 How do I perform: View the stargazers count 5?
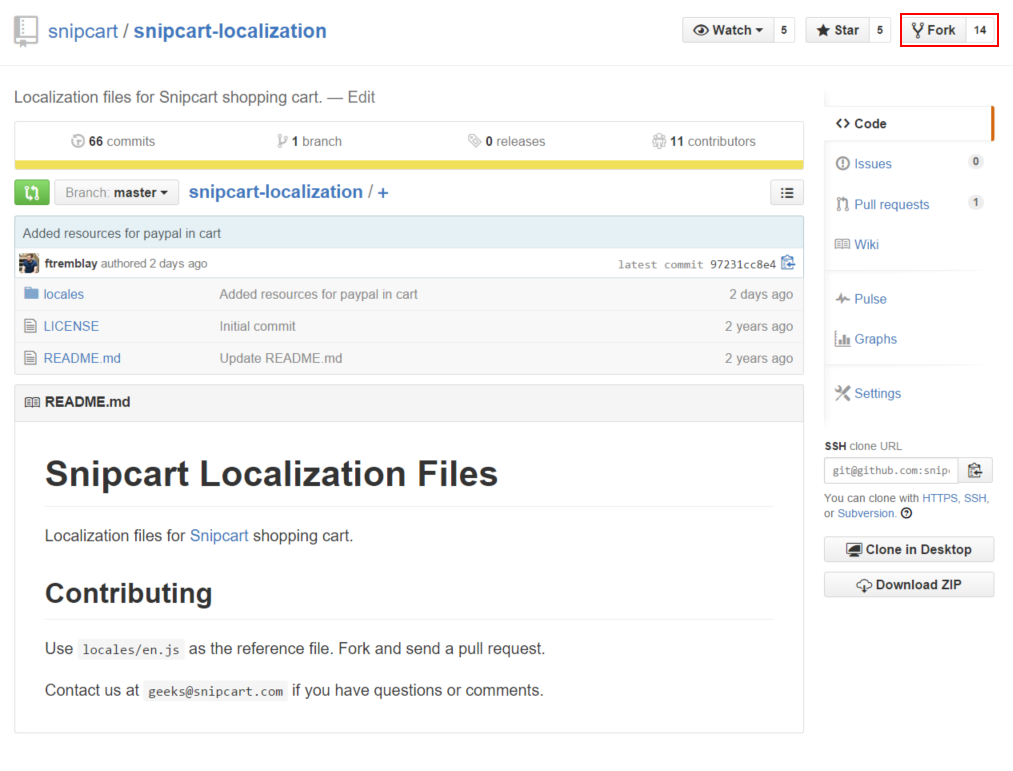point(880,30)
